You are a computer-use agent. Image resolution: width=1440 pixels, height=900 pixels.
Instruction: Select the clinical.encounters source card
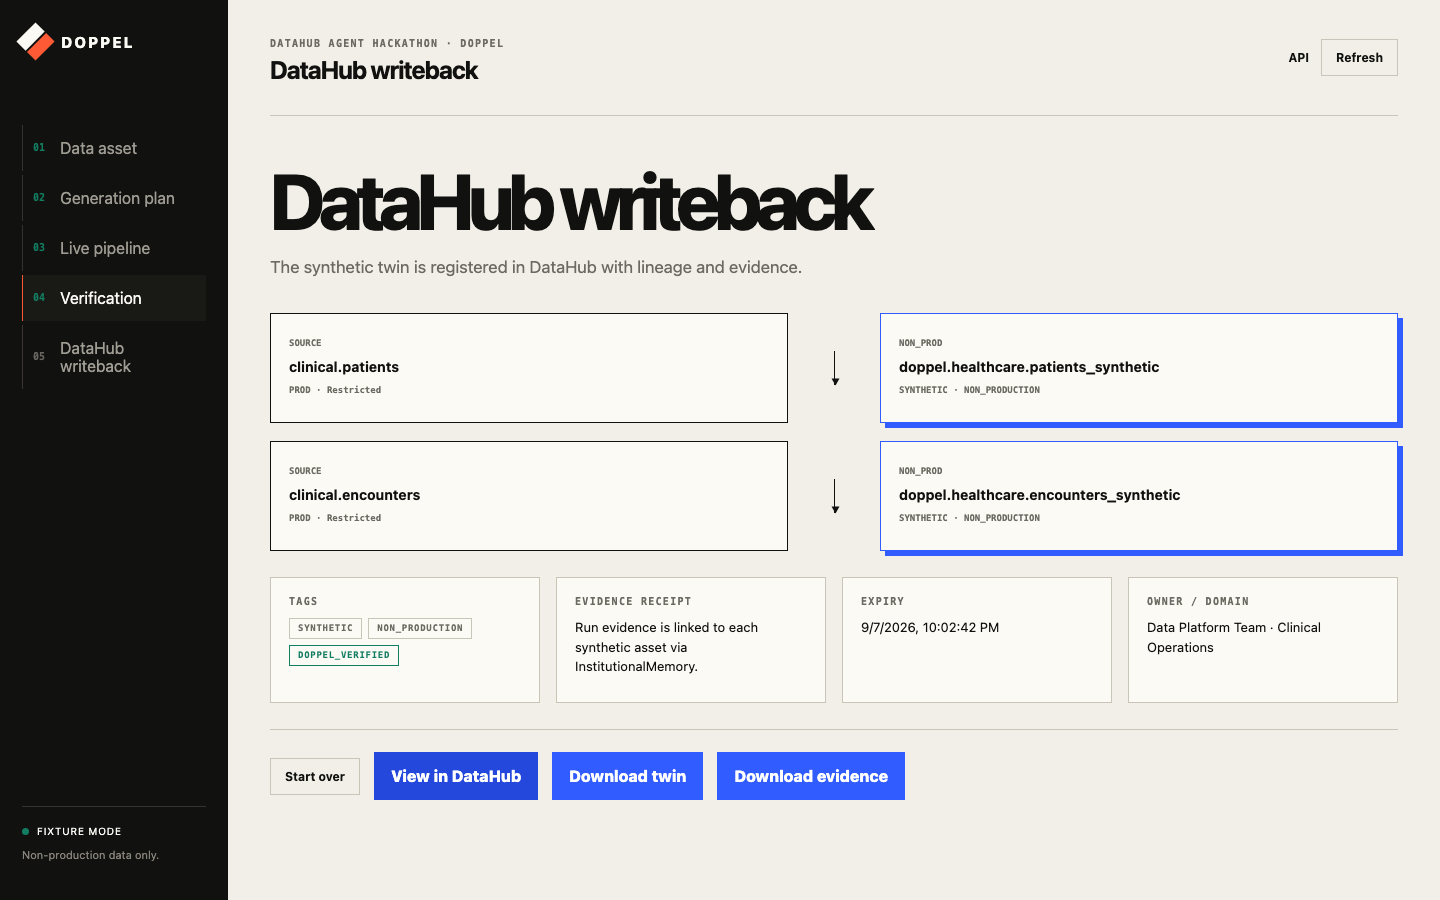529,496
